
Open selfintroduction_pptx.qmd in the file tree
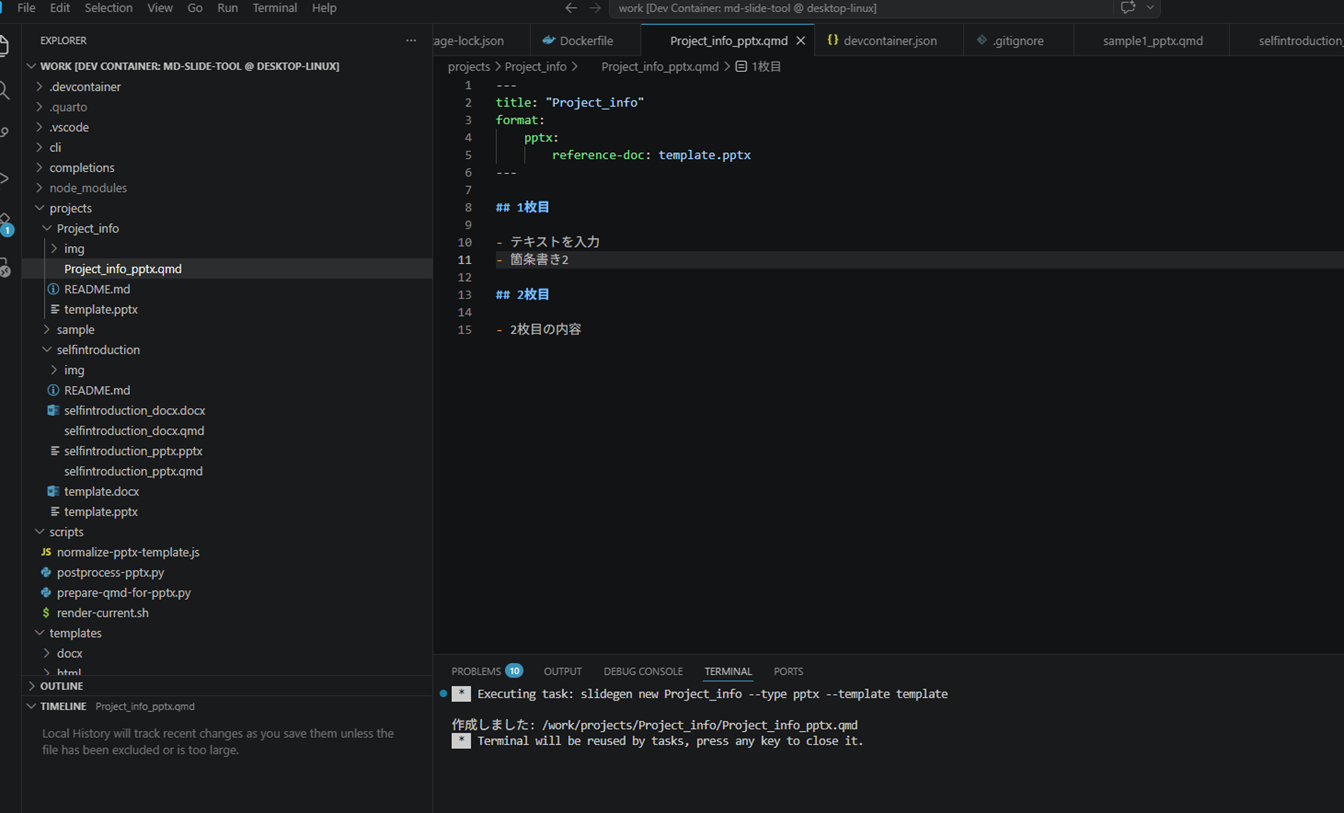pyautogui.click(x=133, y=471)
